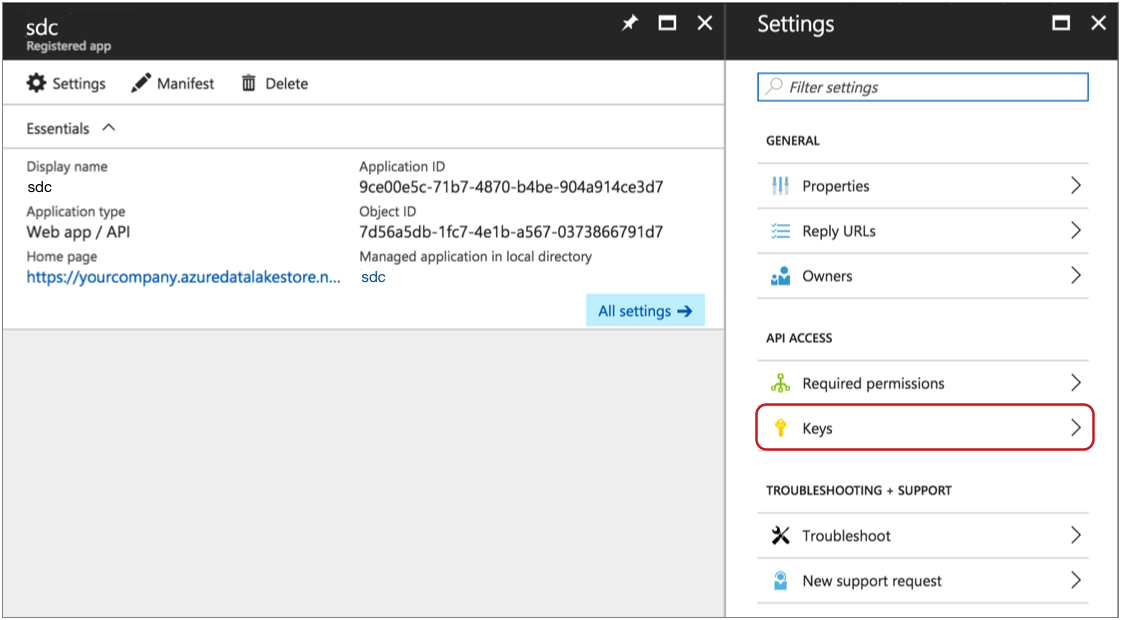This screenshot has width=1121, height=620.
Task: Open the Manifest pencil icon
Action: pos(141,83)
